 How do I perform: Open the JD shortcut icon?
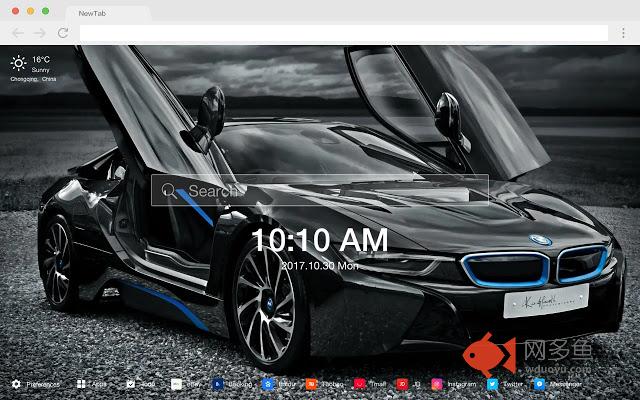(x=402, y=384)
